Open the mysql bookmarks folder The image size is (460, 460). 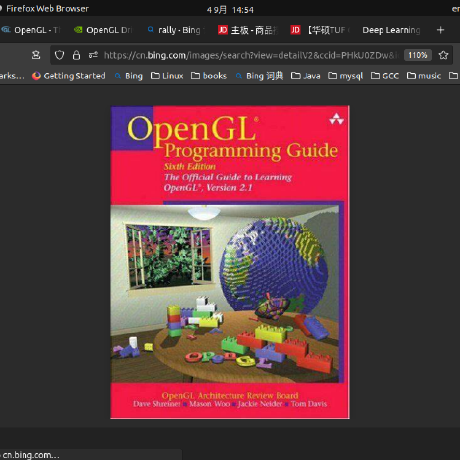pos(346,76)
